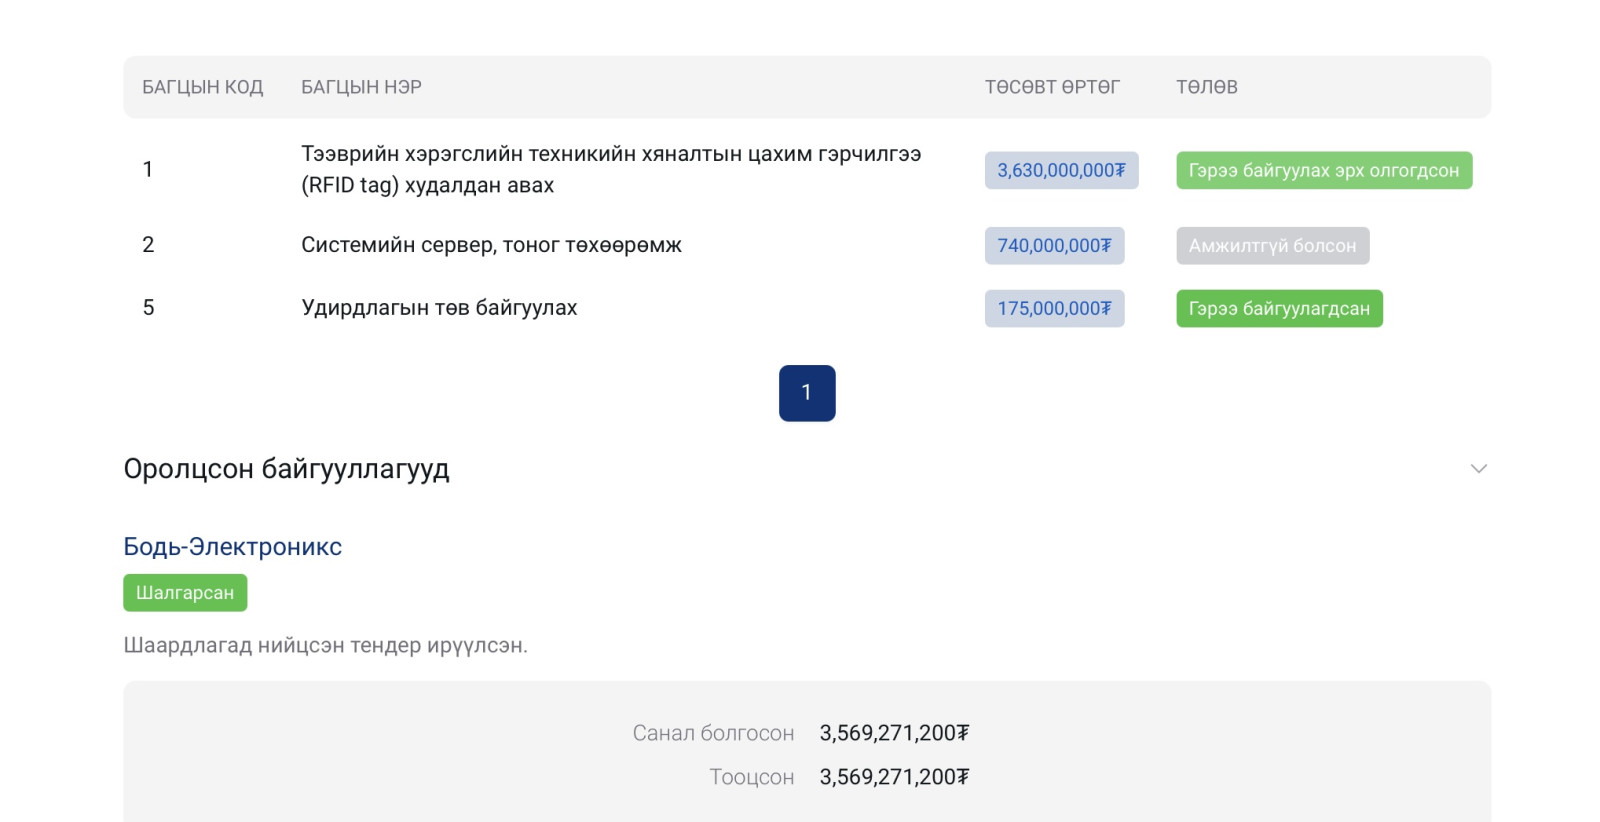Click the Шалгарсан status badge

coord(185,593)
